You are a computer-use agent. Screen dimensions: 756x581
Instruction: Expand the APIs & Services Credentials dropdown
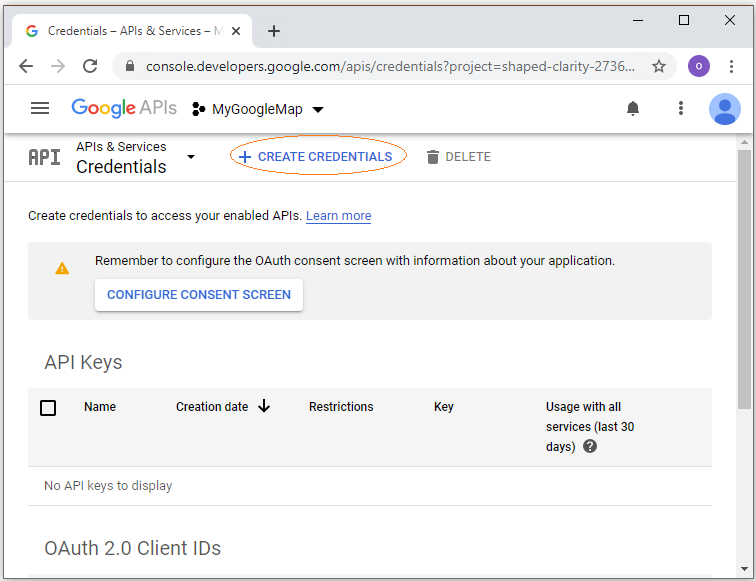point(191,157)
